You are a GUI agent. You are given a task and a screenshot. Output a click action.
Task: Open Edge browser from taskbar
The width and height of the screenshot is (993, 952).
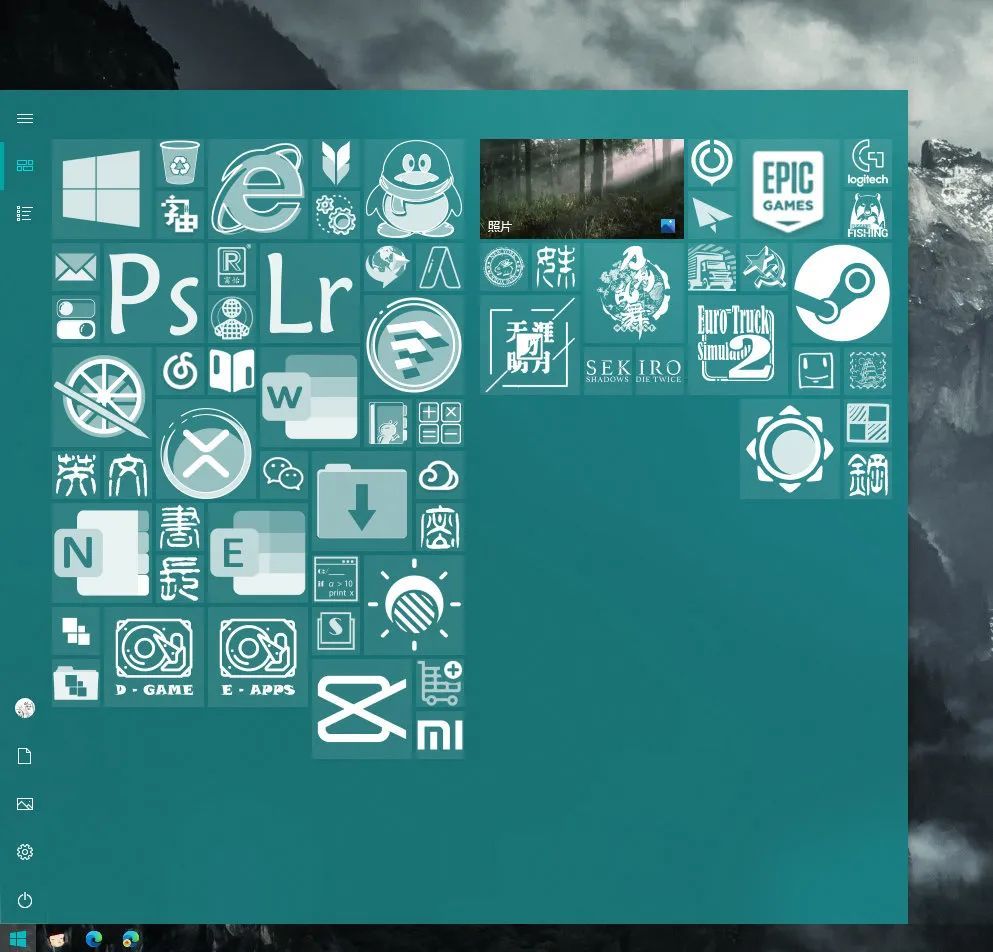click(94, 939)
